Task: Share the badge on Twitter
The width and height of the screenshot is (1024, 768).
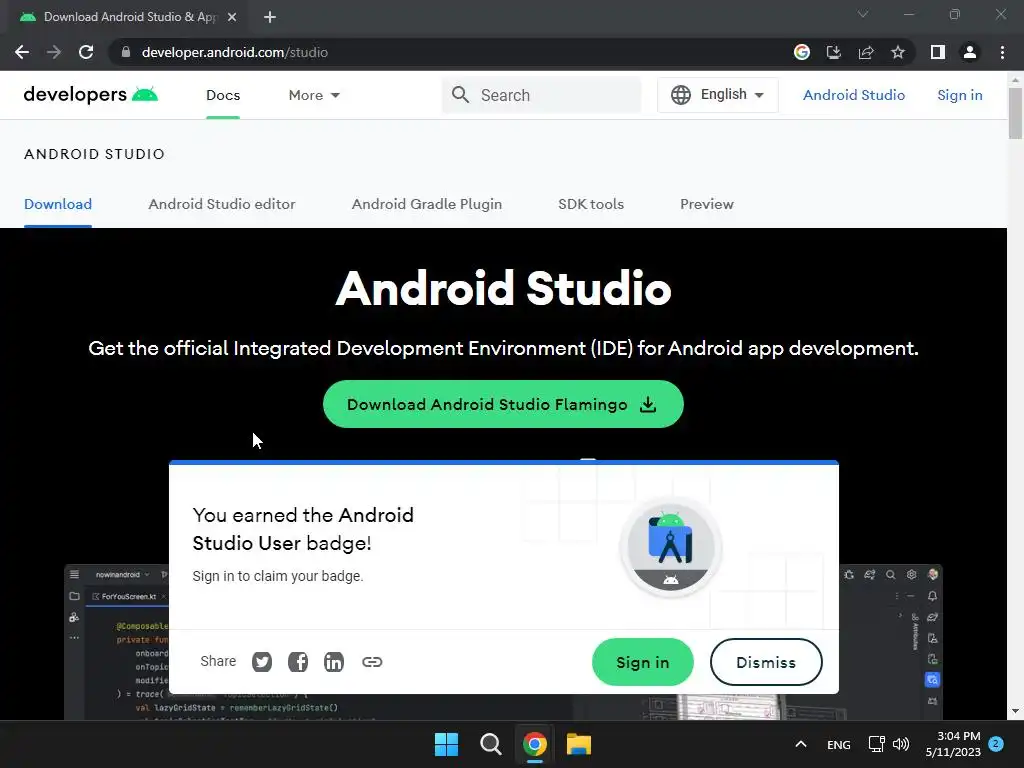Action: [x=262, y=662]
